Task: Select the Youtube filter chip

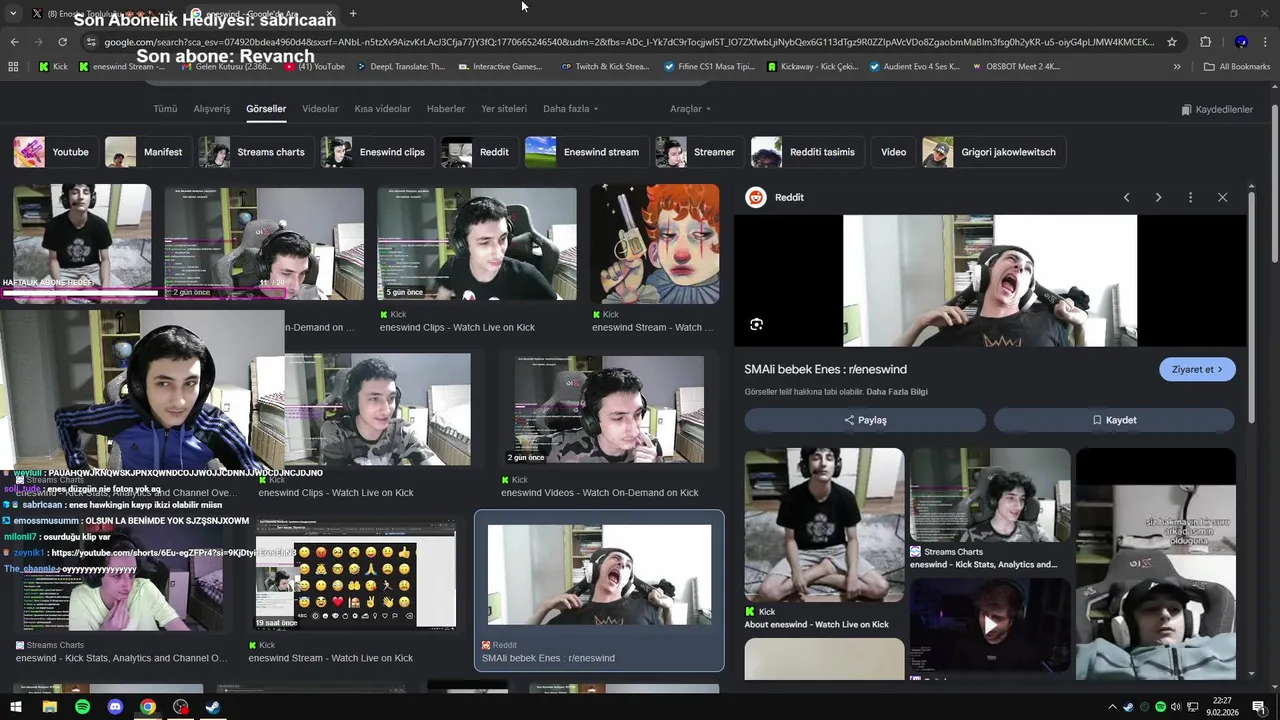Action: pos(57,152)
